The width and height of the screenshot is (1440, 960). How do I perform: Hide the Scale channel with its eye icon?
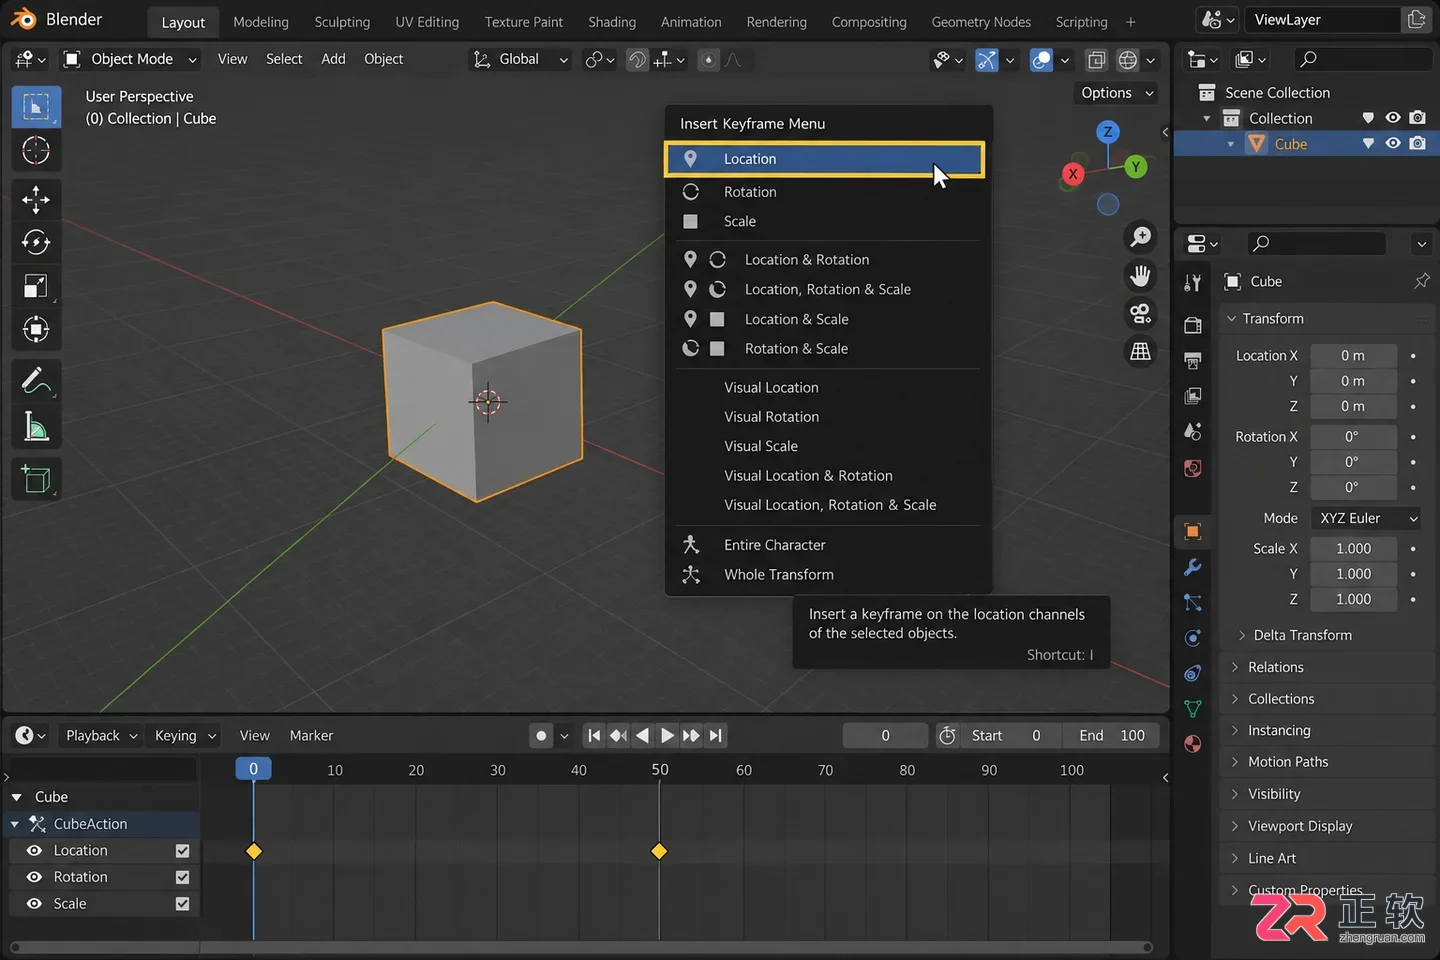(x=34, y=904)
